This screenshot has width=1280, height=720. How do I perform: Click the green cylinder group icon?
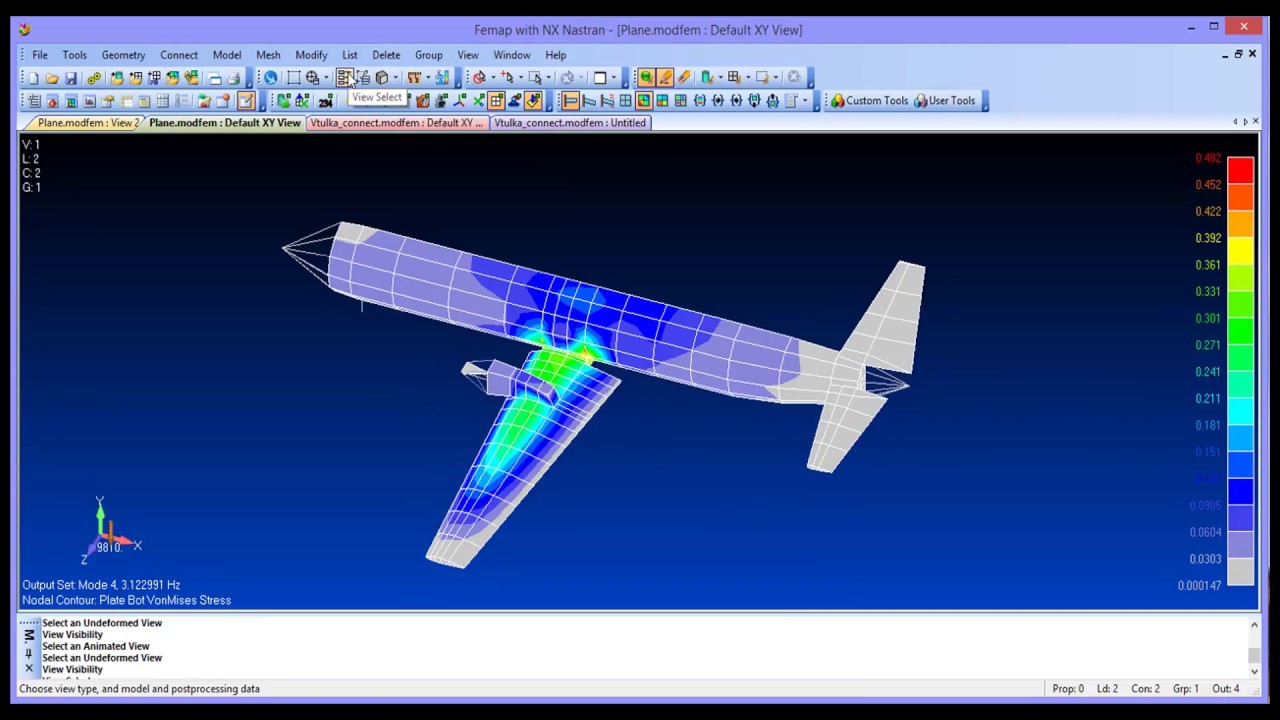point(707,77)
